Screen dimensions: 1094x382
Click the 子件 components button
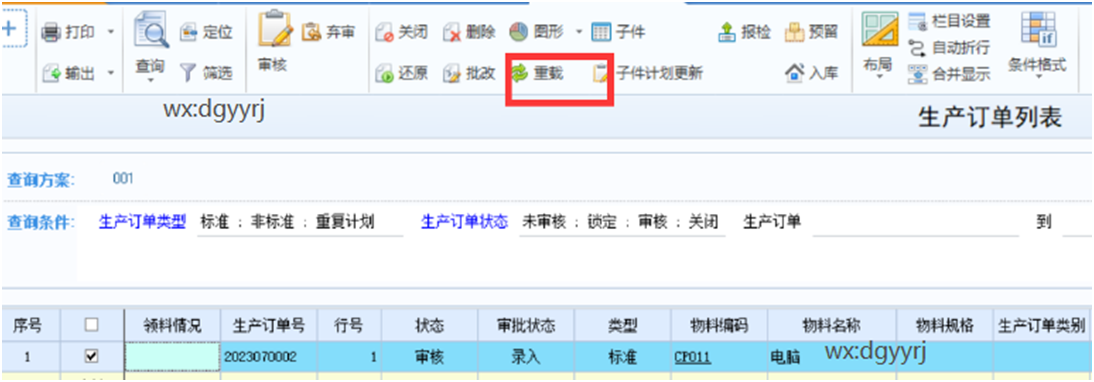pyautogui.click(x=618, y=32)
